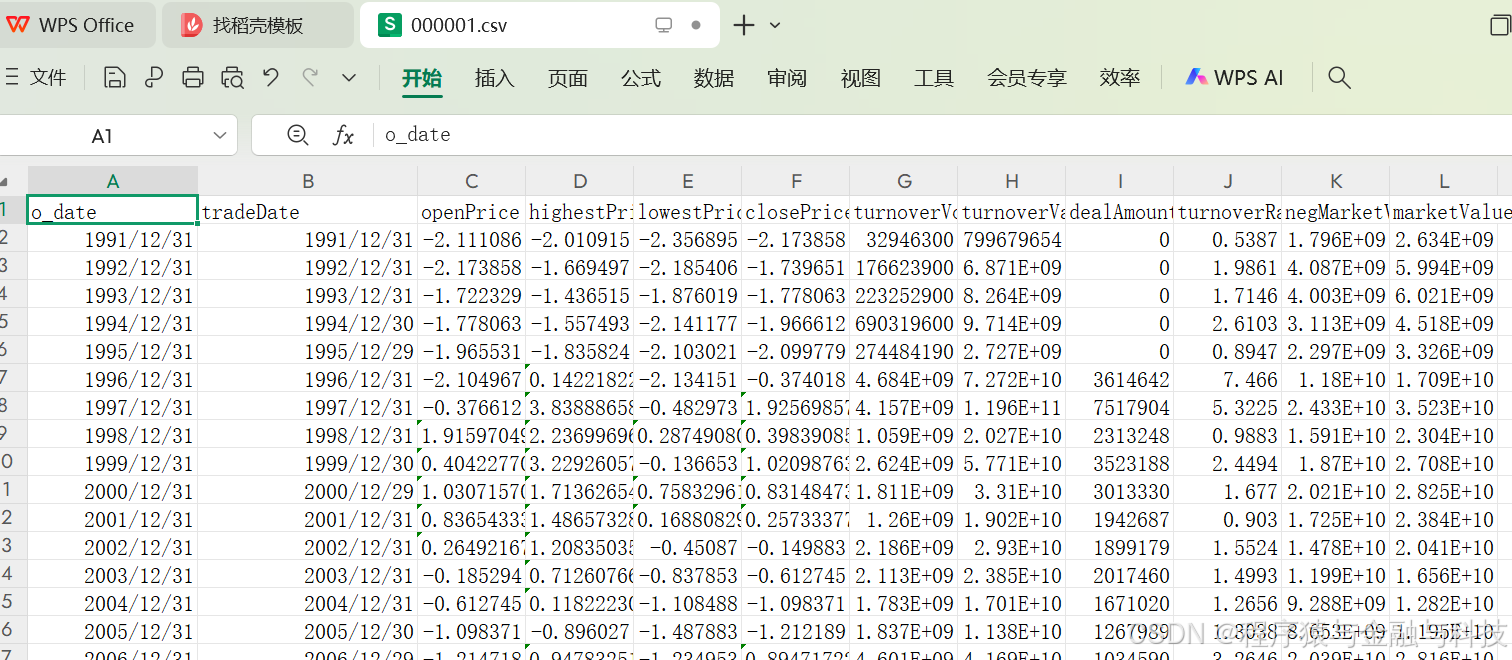Expand the quick access toolbar dropdown
This screenshot has height=660, width=1512.
[x=349, y=77]
